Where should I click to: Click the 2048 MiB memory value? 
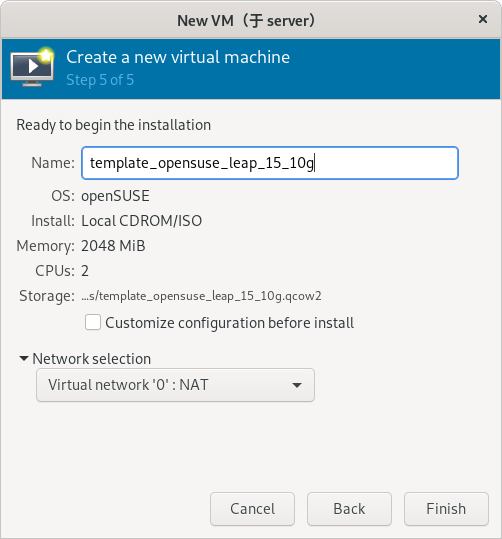coord(113,246)
